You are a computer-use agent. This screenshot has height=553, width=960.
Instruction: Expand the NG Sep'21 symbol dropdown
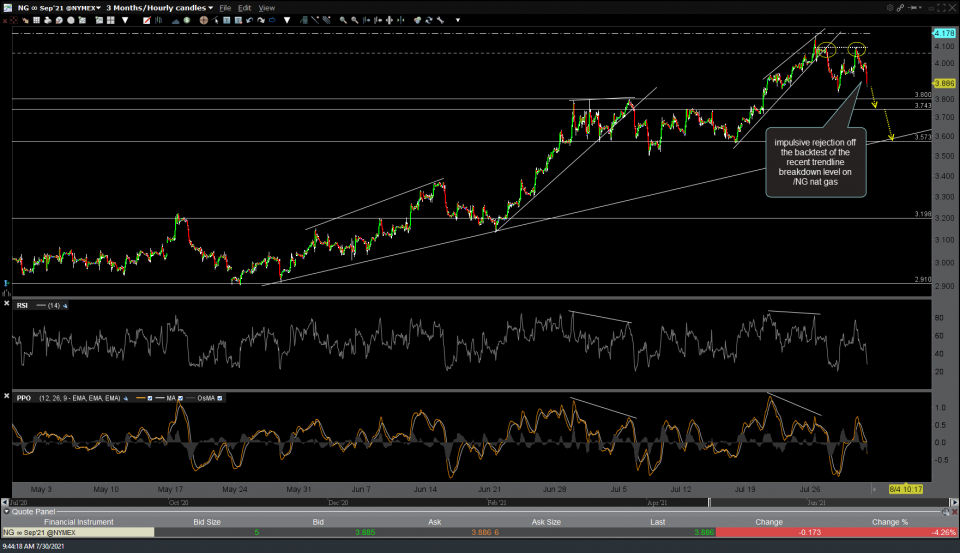[99, 7]
